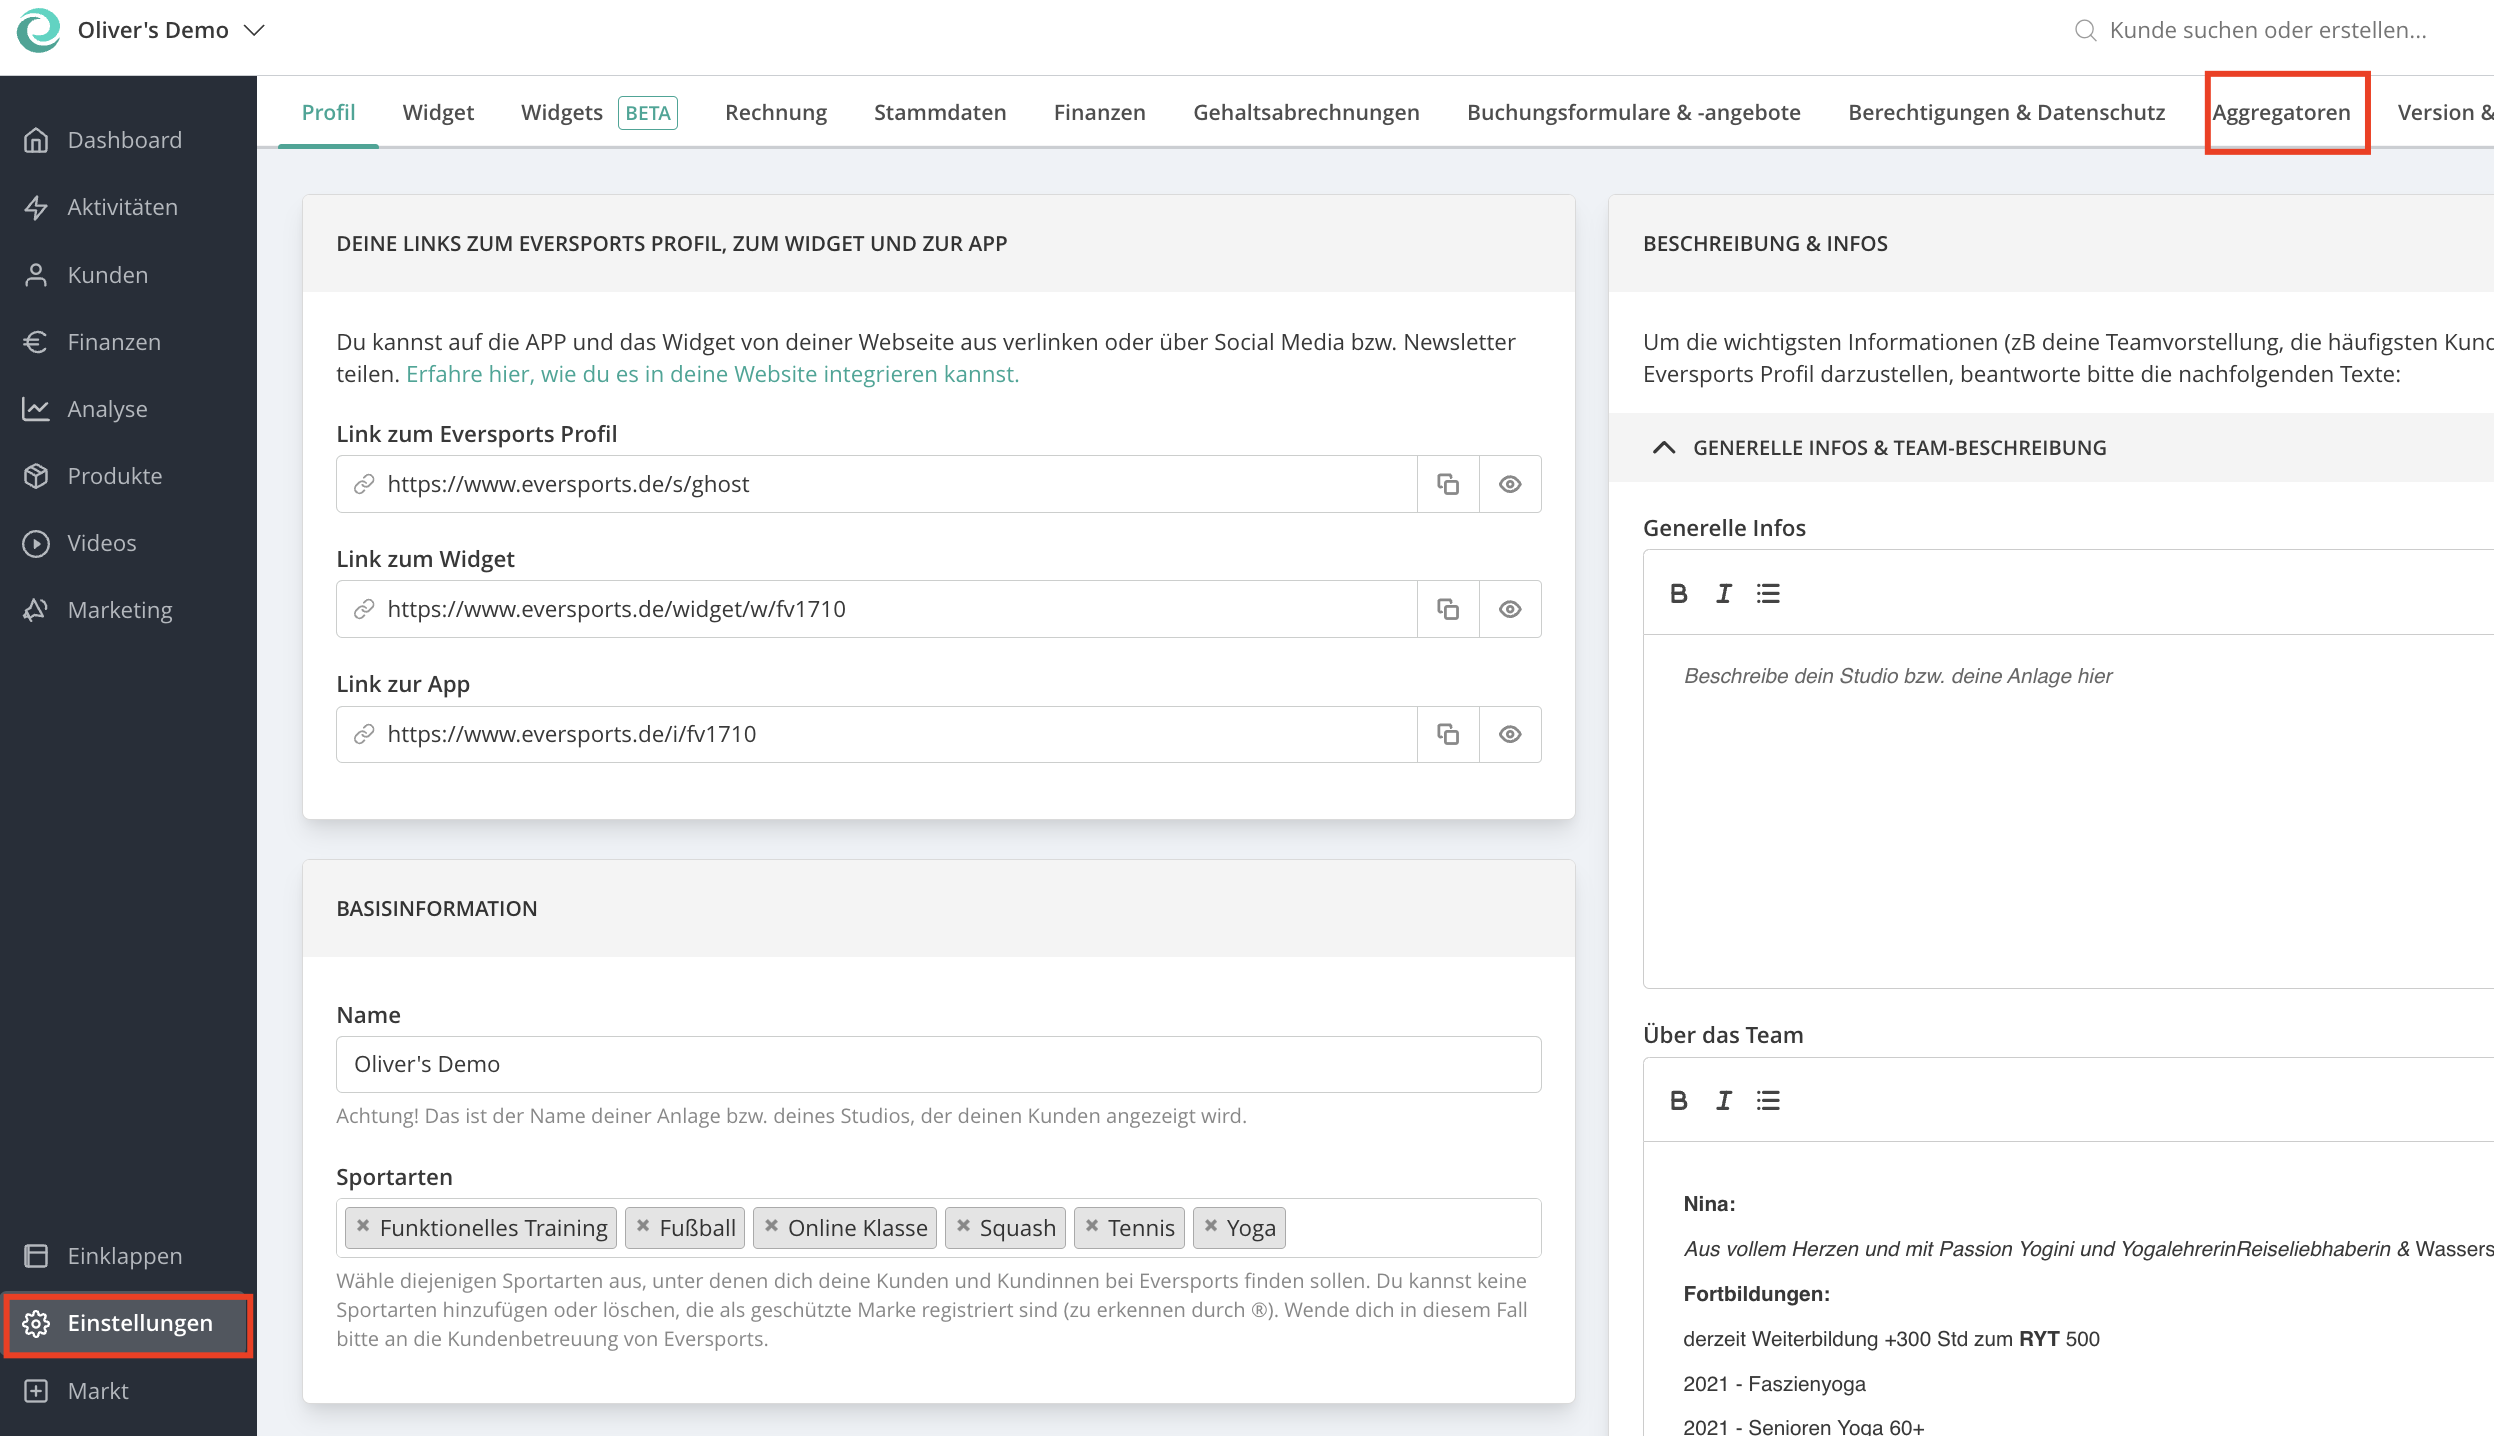
Task: Copy the Eversports Profil link
Action: click(x=1448, y=484)
